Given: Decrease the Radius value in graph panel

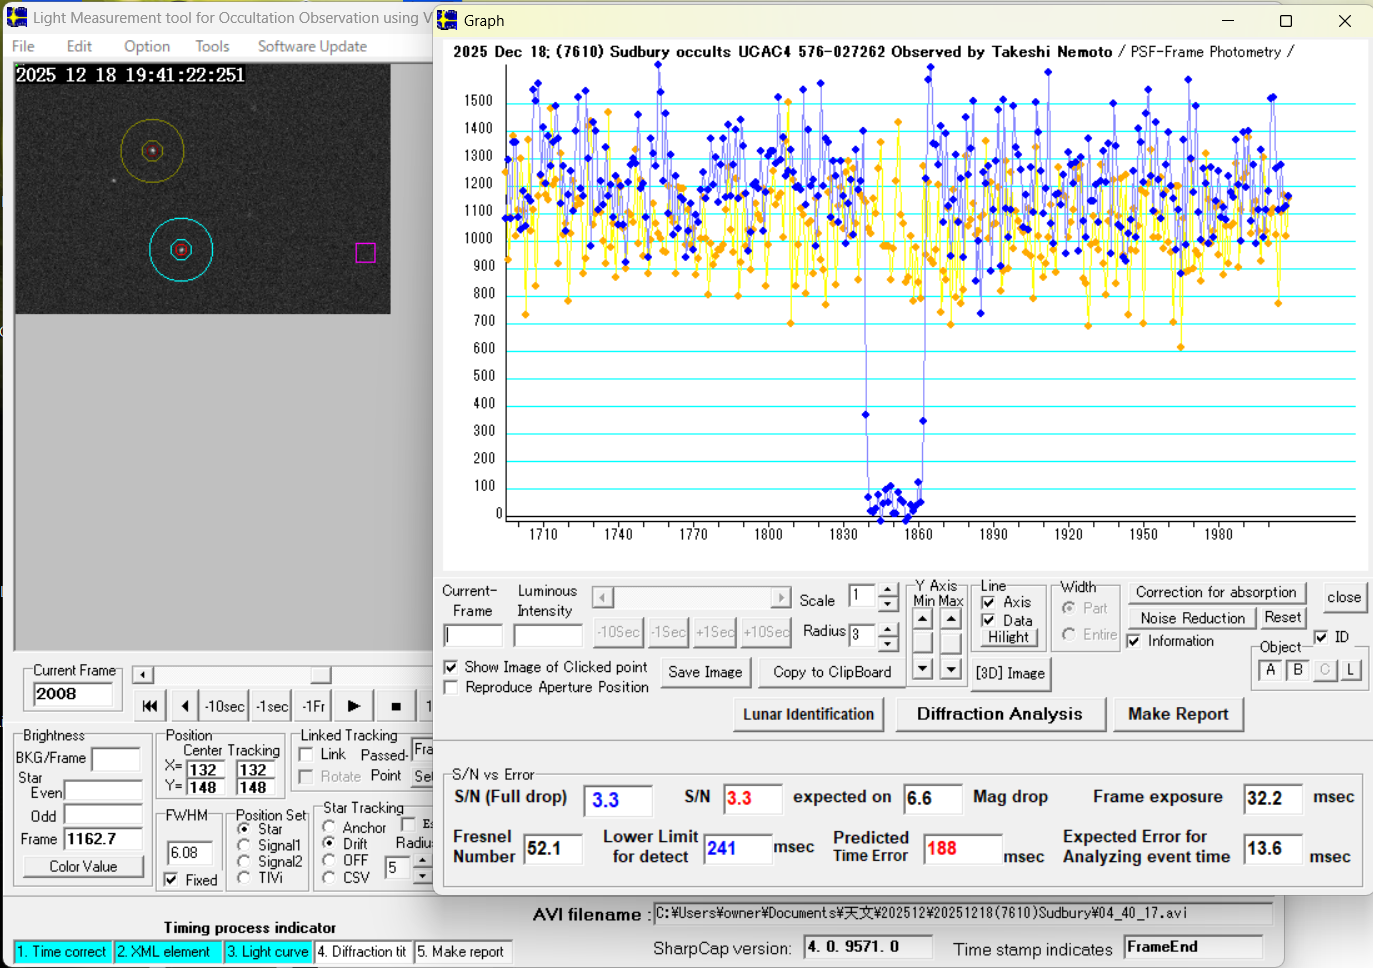Looking at the screenshot, I should [888, 642].
